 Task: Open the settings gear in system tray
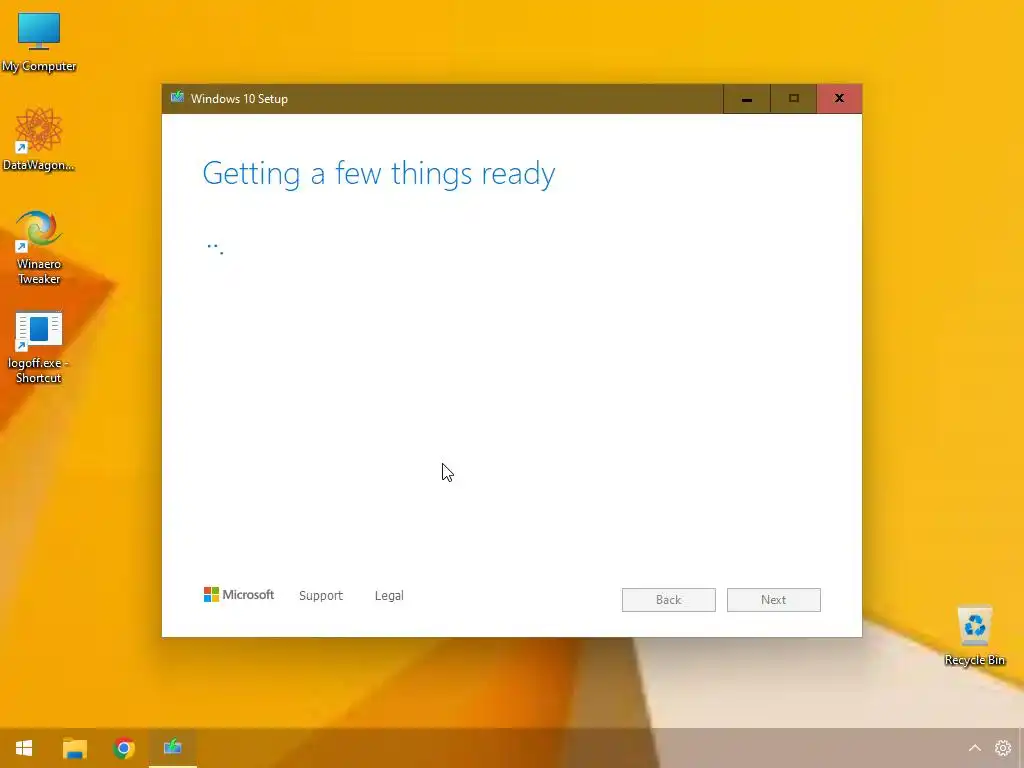pos(1002,748)
